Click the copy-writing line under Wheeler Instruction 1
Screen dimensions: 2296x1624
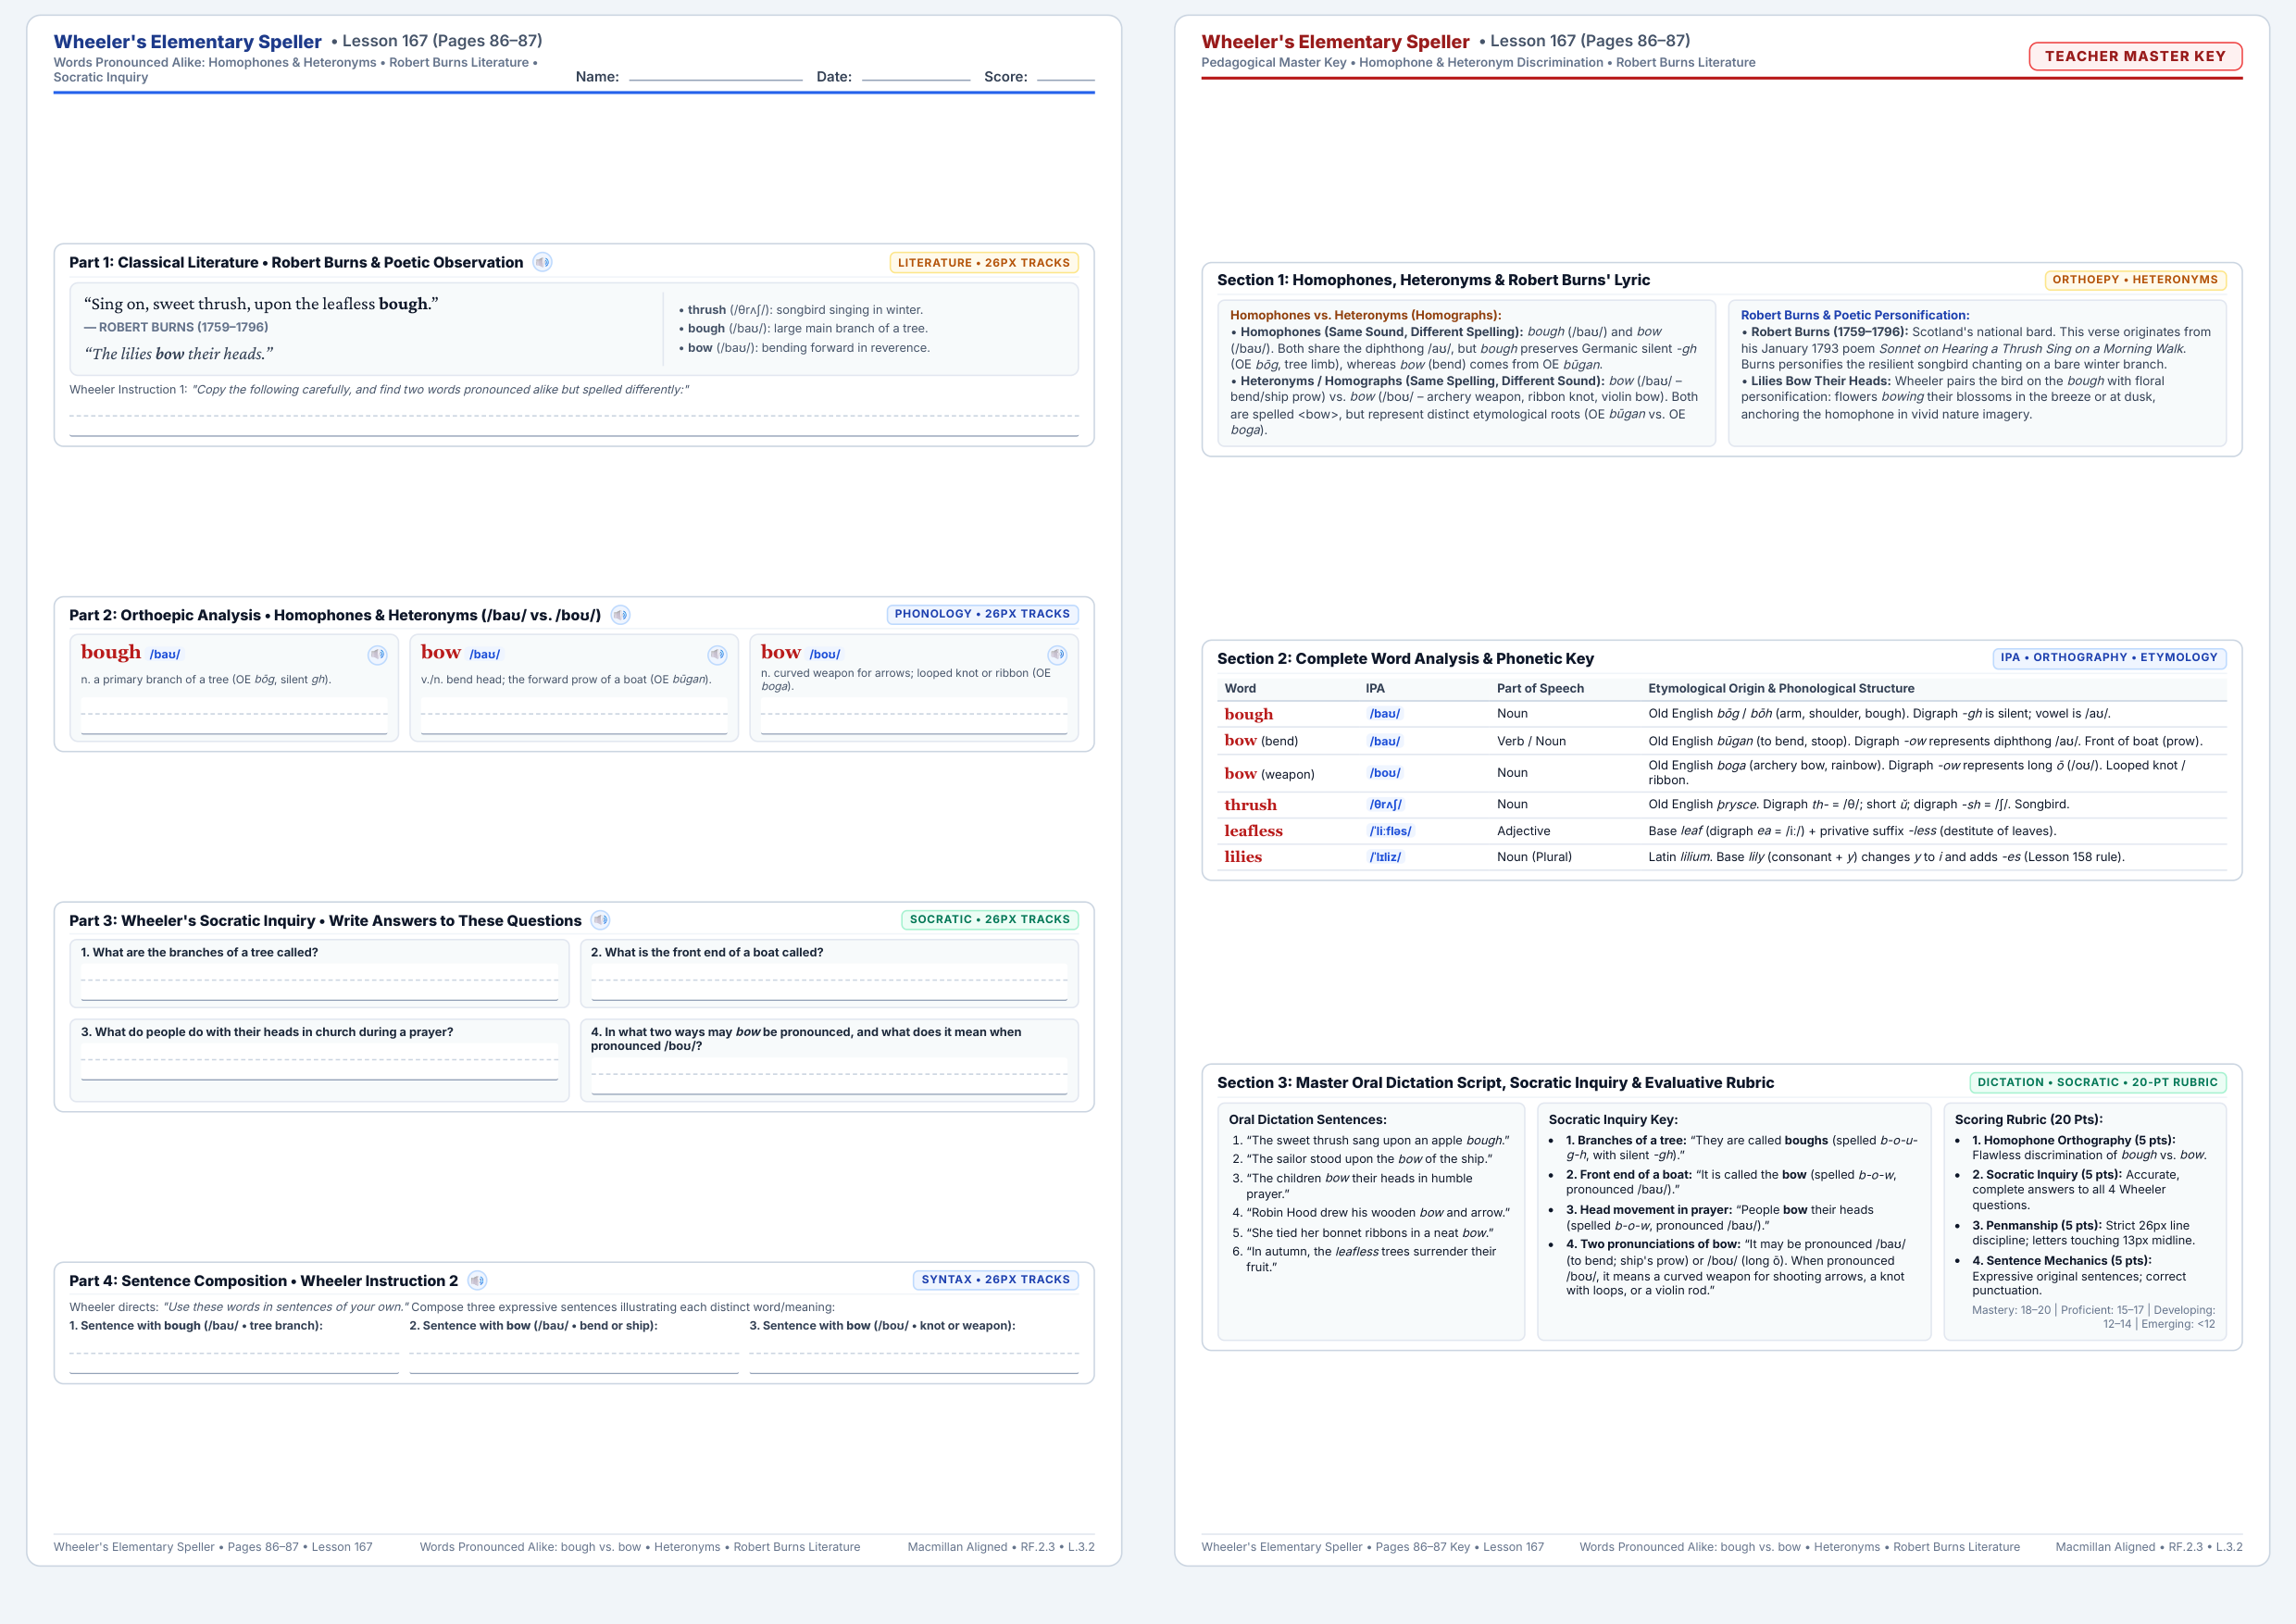(x=574, y=418)
